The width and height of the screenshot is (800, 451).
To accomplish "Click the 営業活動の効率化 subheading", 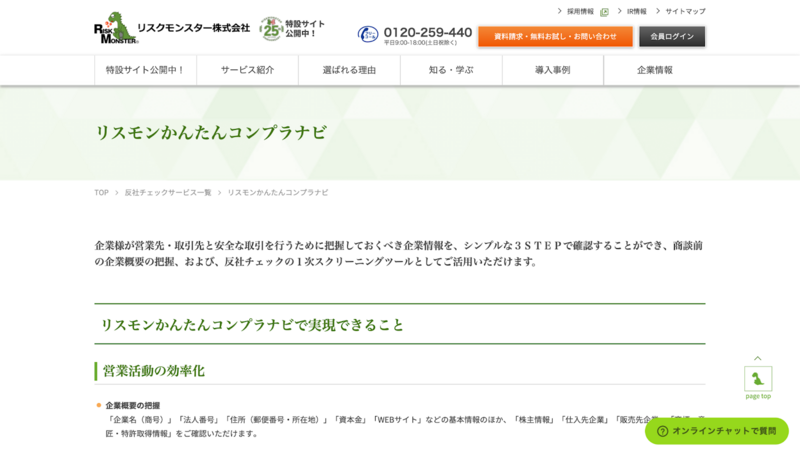I will [154, 371].
